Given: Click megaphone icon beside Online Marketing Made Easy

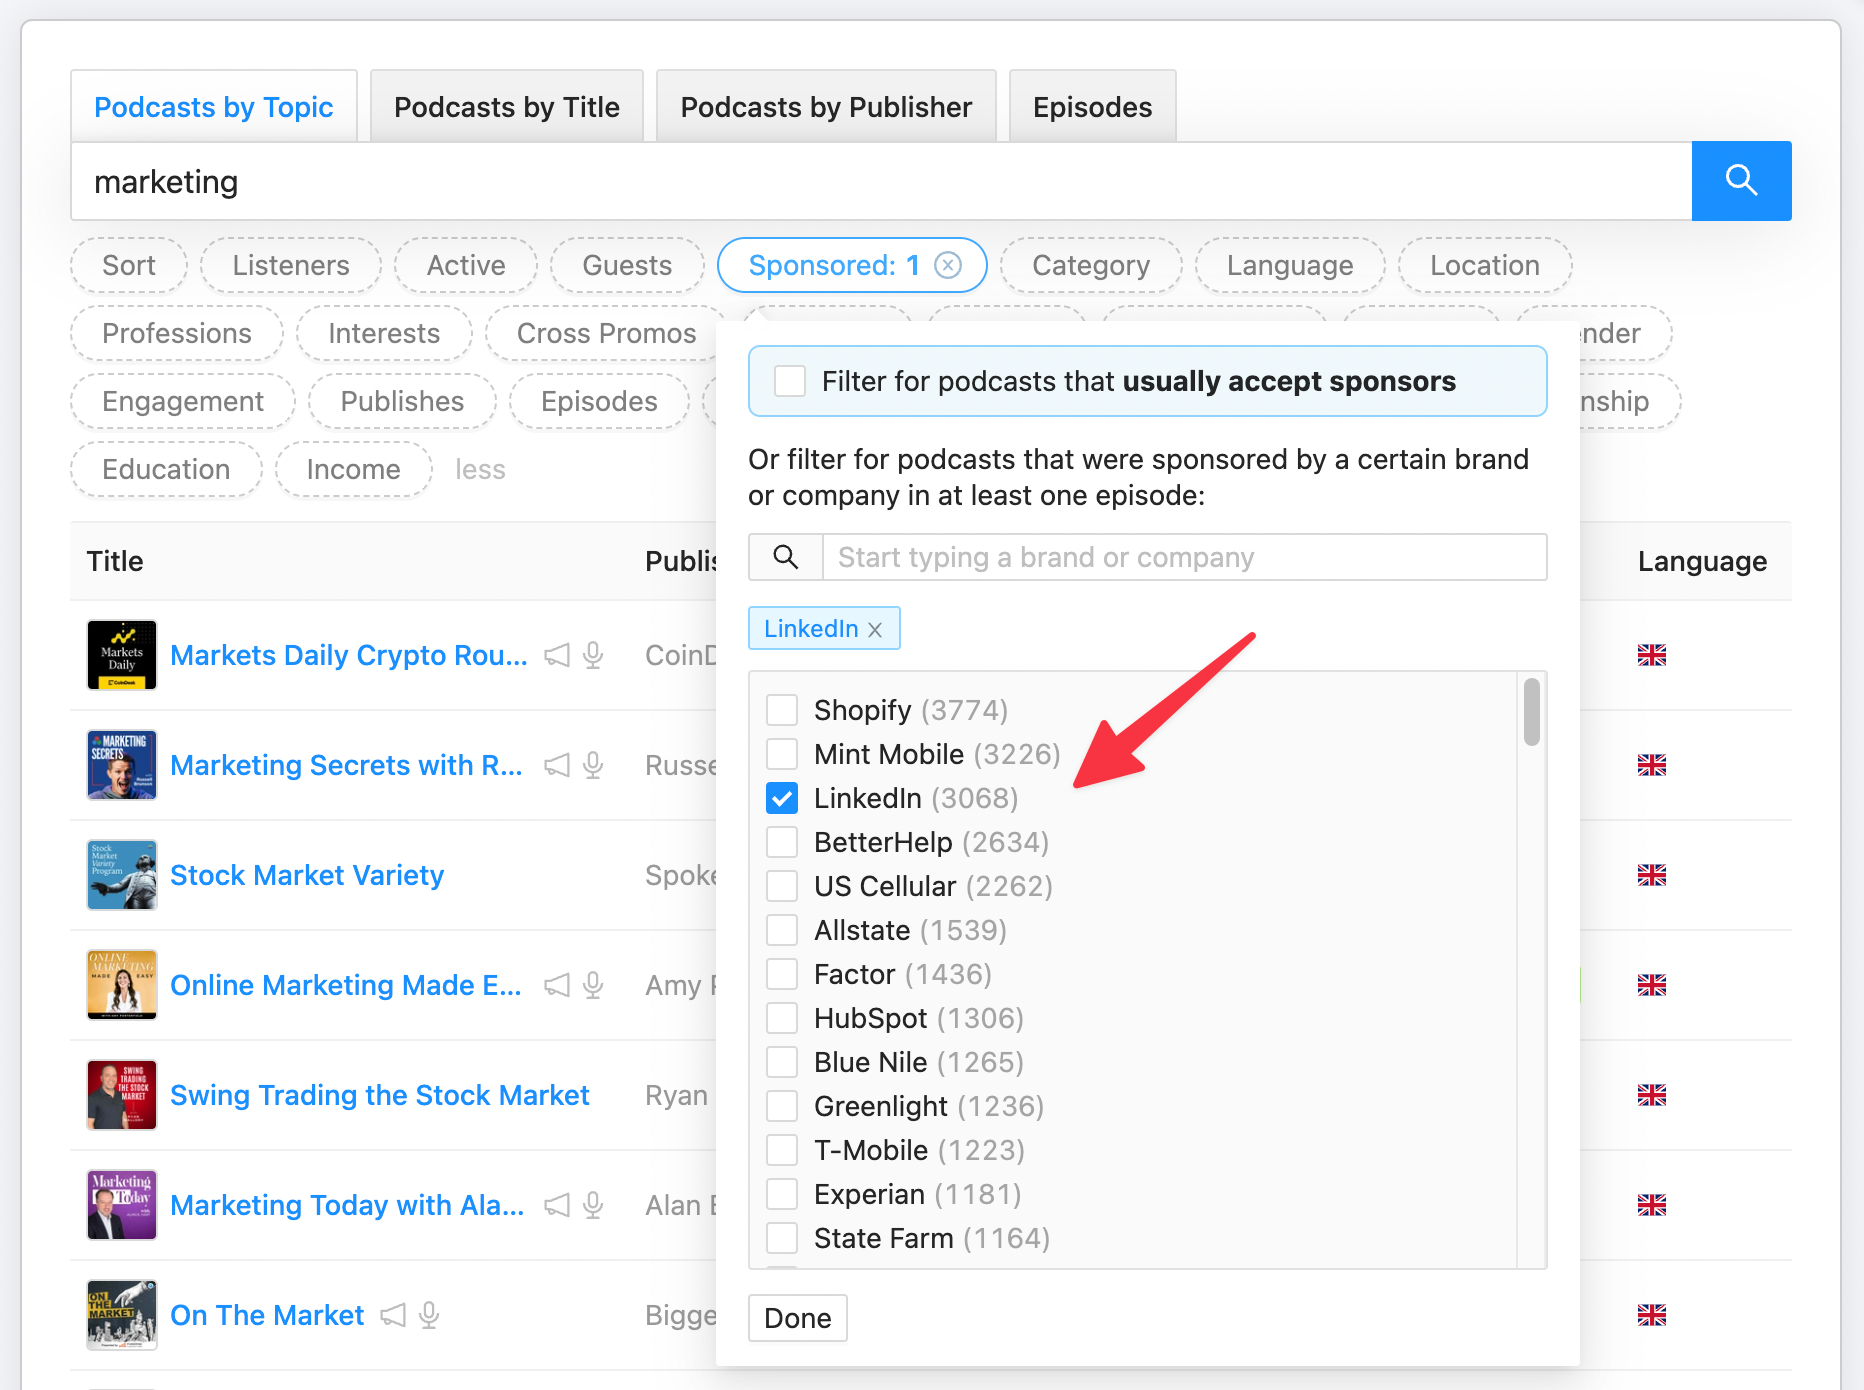Looking at the screenshot, I should (557, 985).
